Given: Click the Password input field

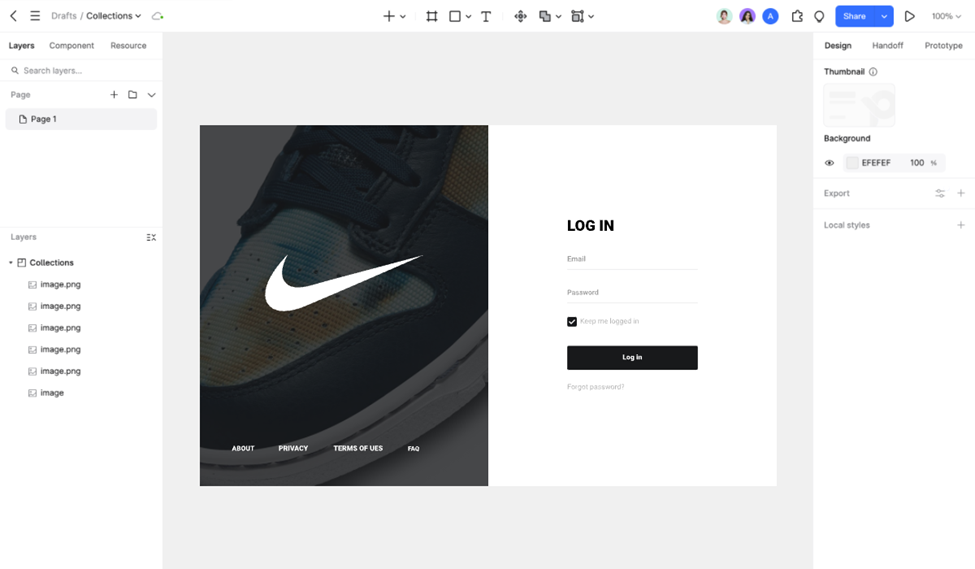Looking at the screenshot, I should coord(632,295).
